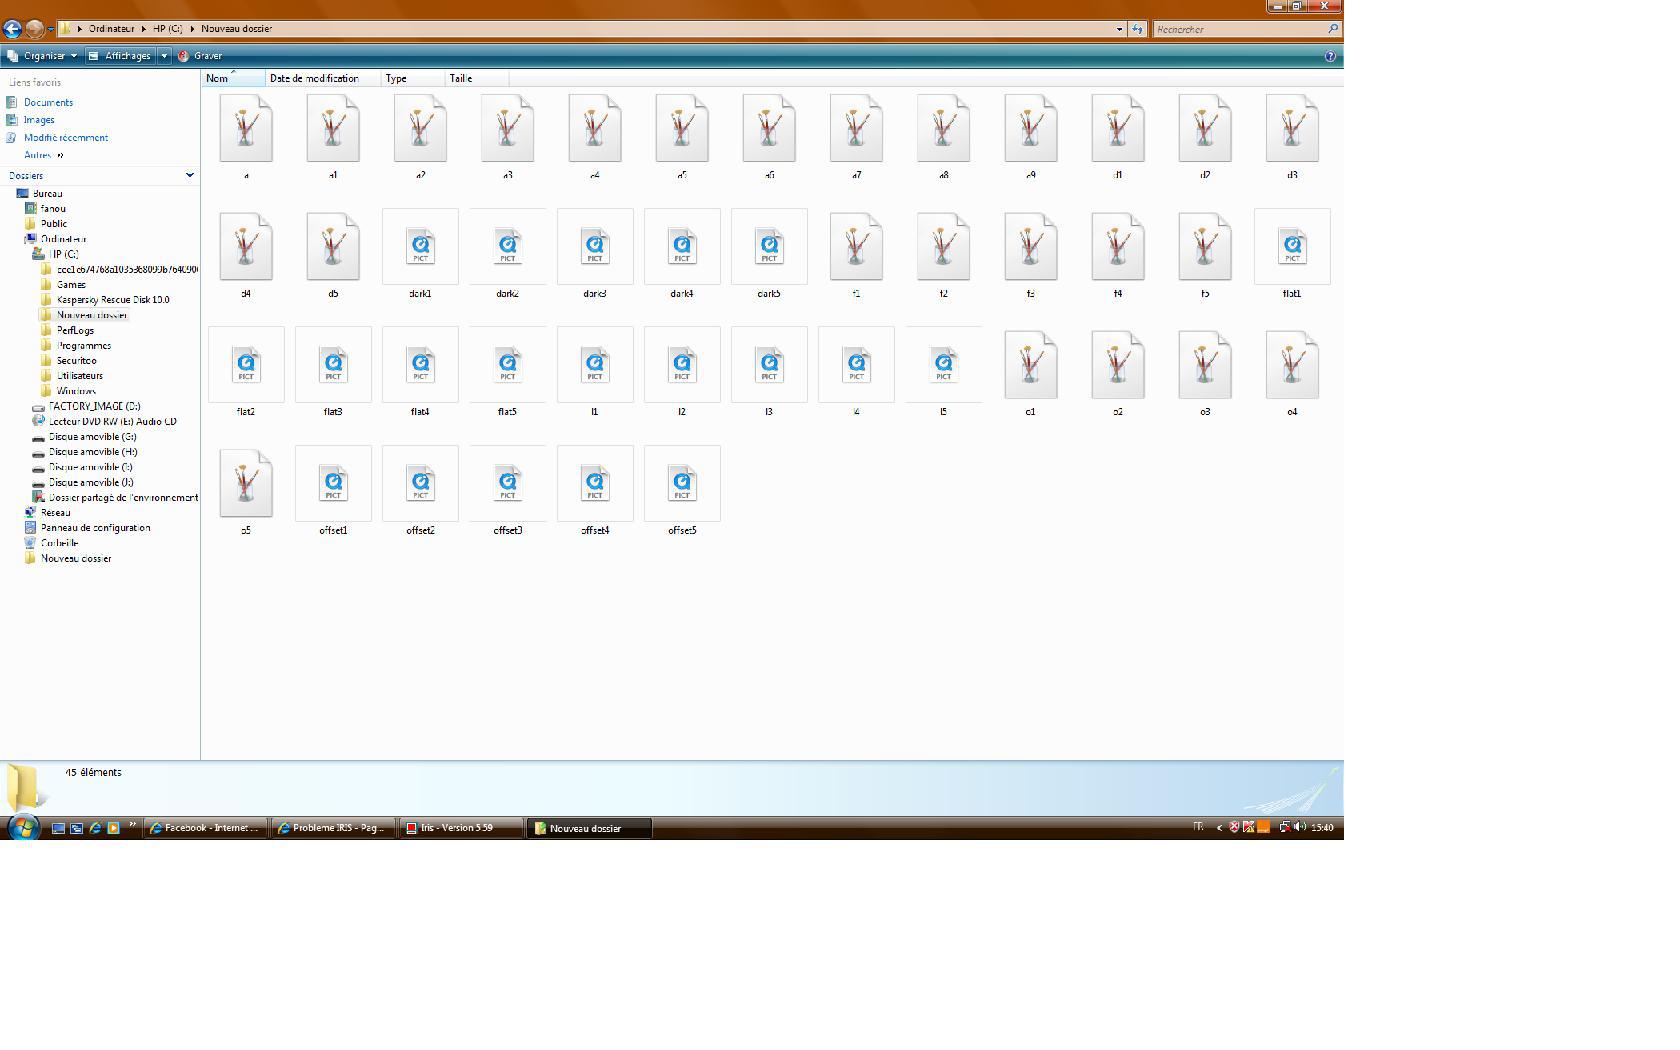Expand the HP (C:) breadcrumb arrow
This screenshot has width=1680, height=1050.
(192, 29)
